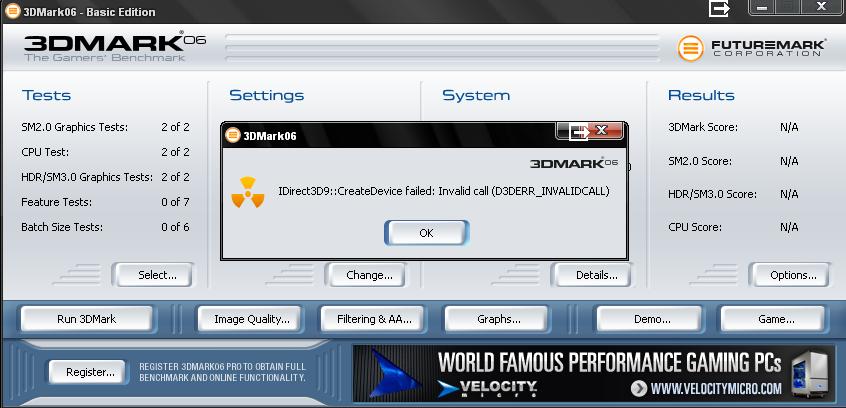The image size is (846, 408).
Task: Click the Register 3DMark06 Pro promo text
Action: (x=222, y=372)
